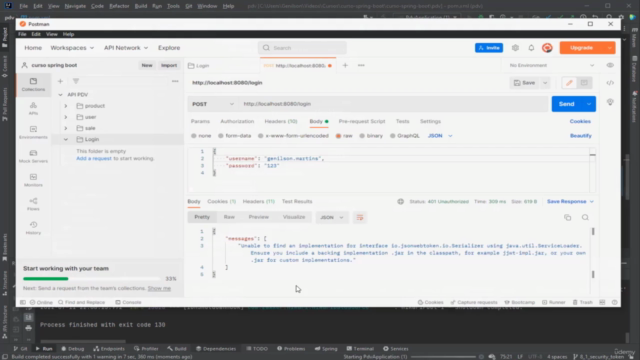Viewport: 640px width, 360px height.
Task: Click the Cookies link under Send
Action: [580, 121]
